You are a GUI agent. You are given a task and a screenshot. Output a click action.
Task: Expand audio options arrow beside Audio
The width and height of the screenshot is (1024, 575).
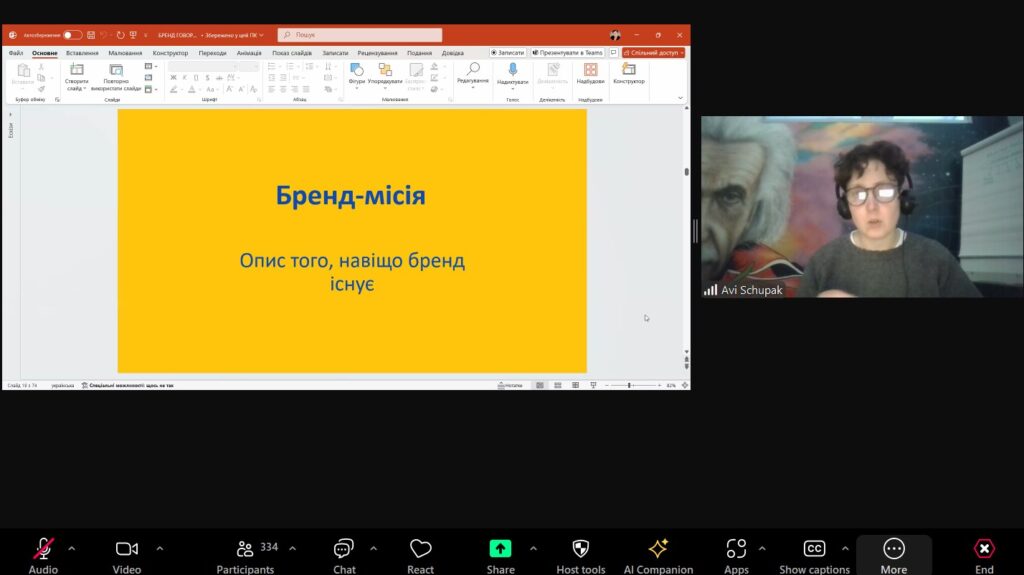[x=71, y=548]
